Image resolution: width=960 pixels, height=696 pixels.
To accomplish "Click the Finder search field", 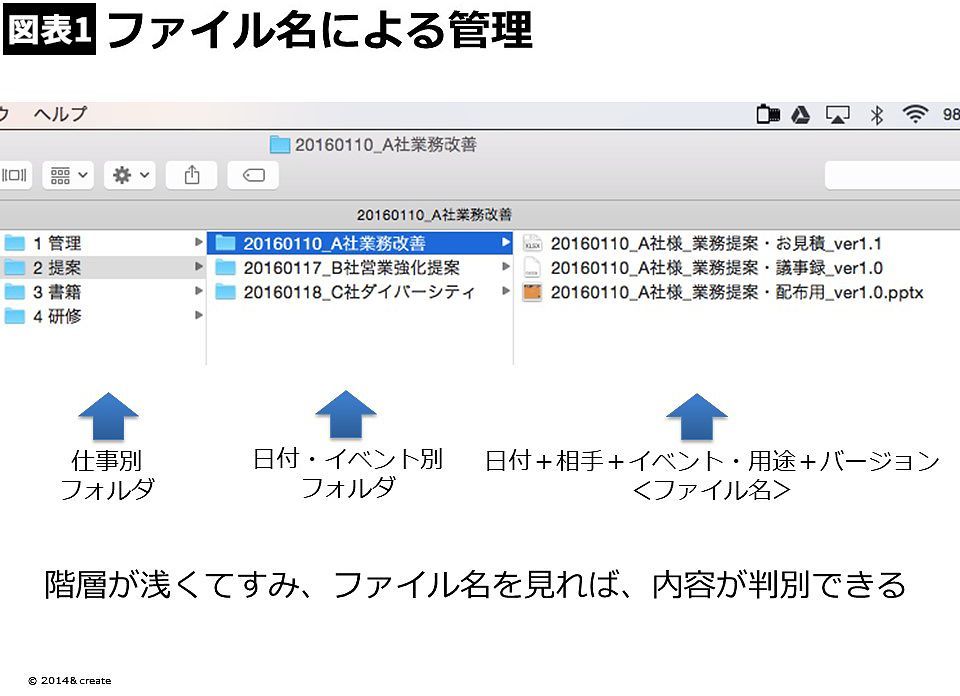I will (890, 175).
